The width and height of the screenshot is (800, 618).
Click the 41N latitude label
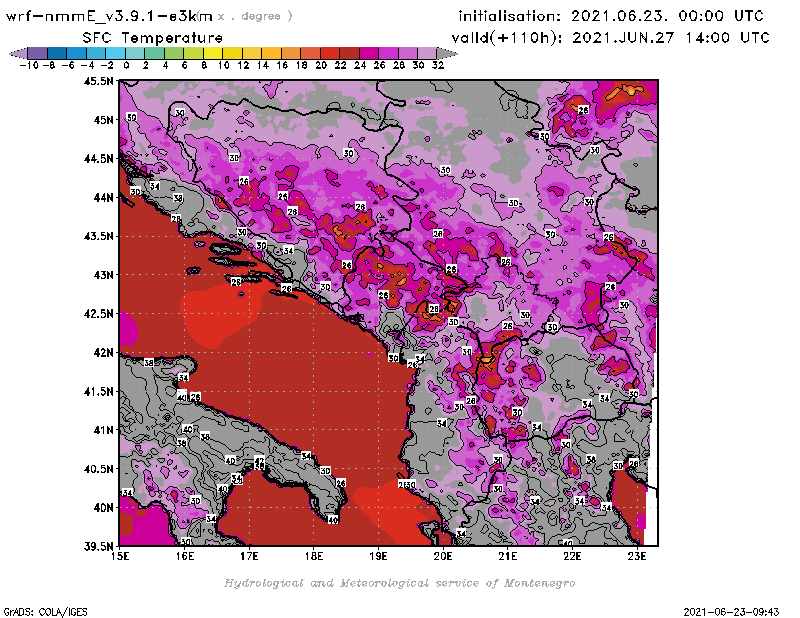[x=103, y=430]
